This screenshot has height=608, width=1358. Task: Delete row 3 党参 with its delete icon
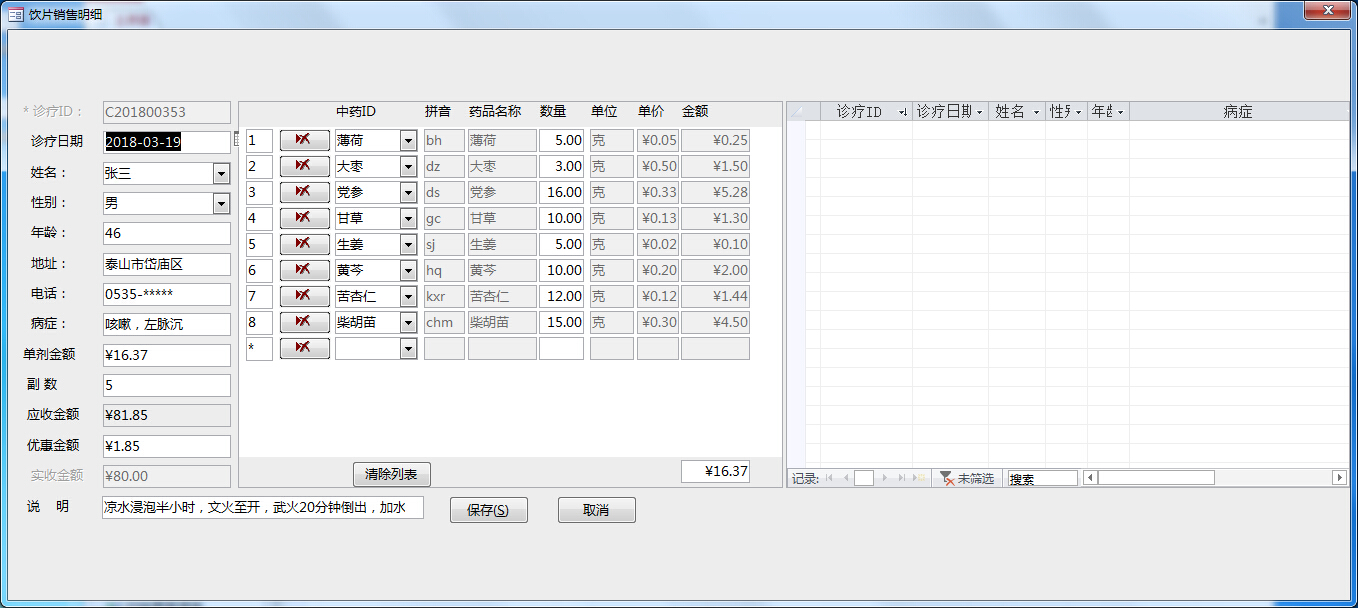[304, 192]
